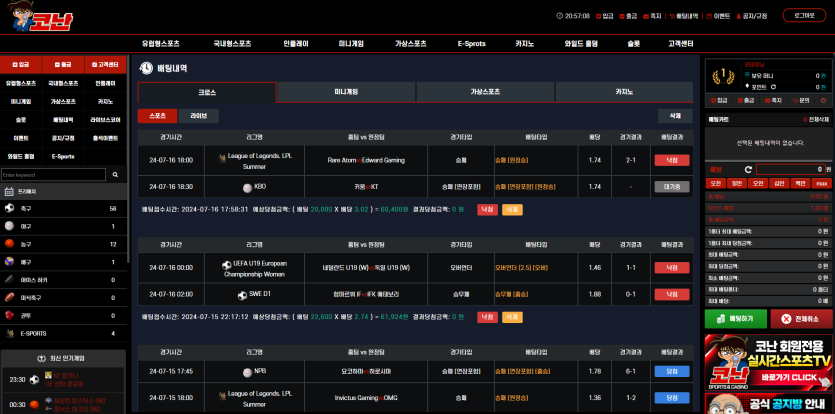Expand the 럭비 sport category

tap(27, 315)
